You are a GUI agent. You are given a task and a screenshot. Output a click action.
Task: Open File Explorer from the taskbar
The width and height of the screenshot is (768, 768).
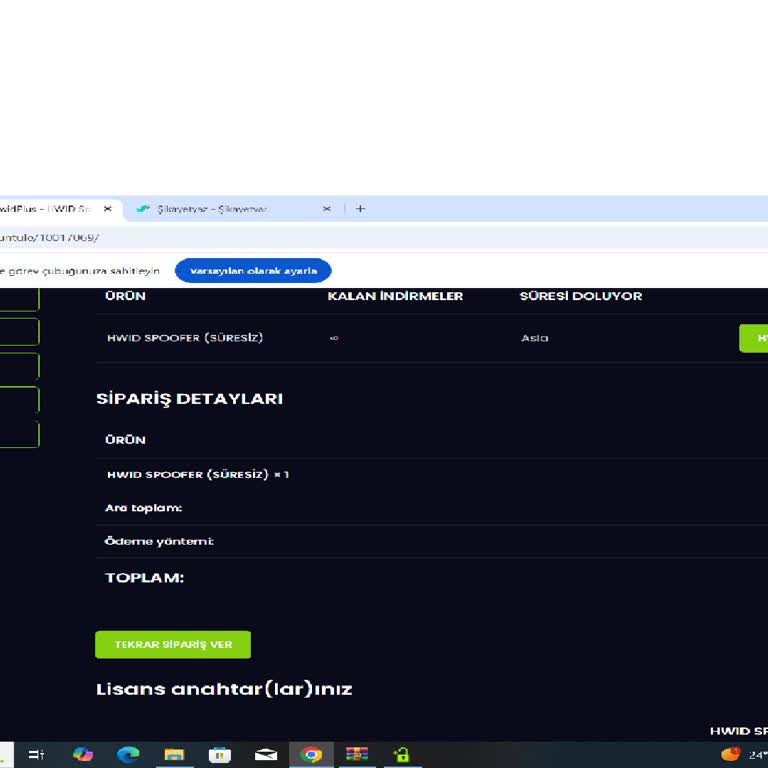174,755
